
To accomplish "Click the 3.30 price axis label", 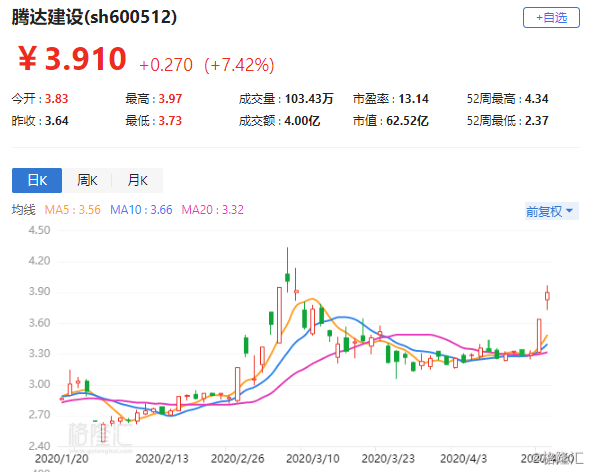I will pyautogui.click(x=40, y=353).
